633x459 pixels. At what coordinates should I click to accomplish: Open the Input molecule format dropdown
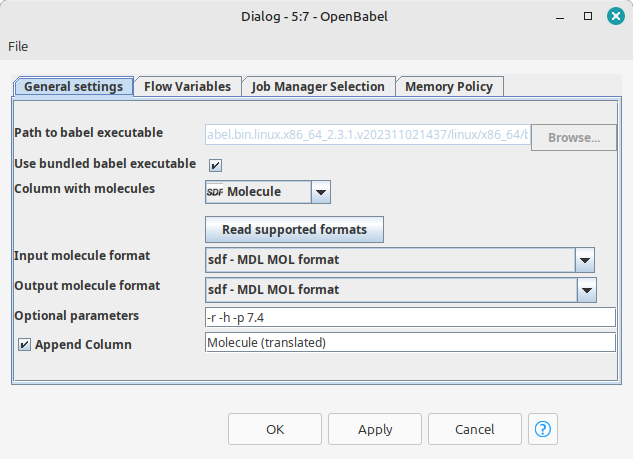(400, 260)
